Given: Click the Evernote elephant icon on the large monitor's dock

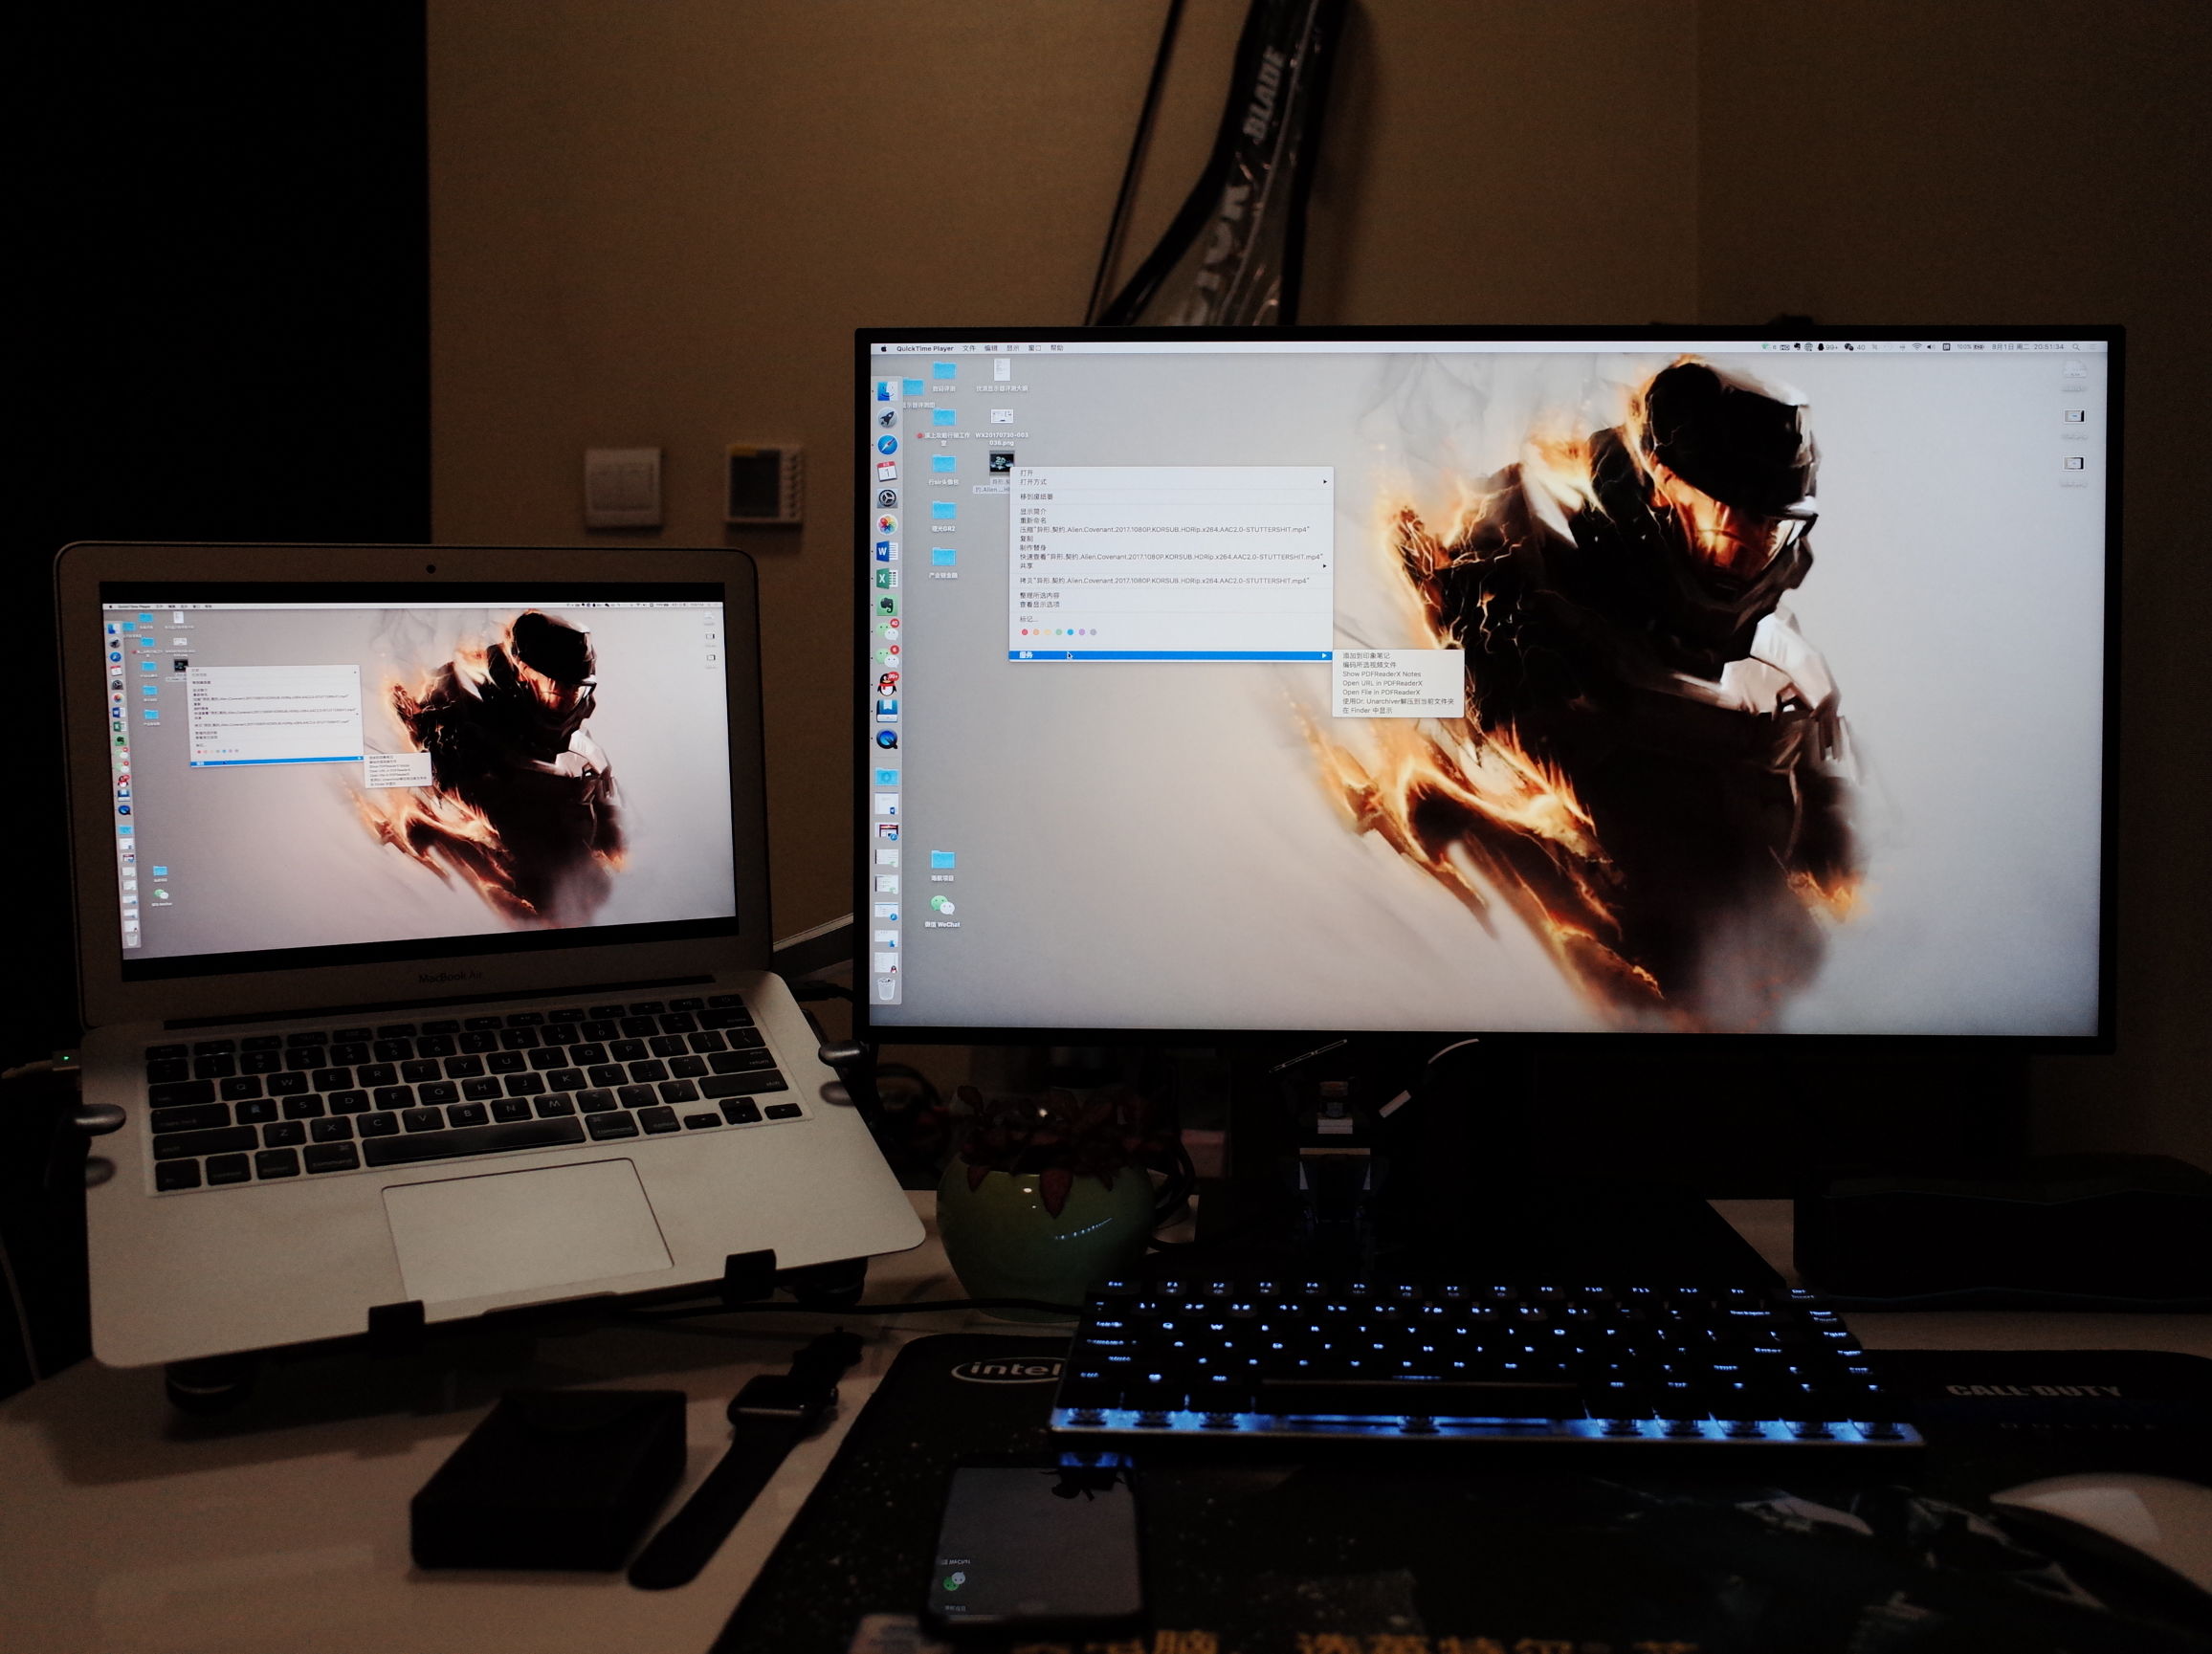Looking at the screenshot, I should (x=887, y=605).
